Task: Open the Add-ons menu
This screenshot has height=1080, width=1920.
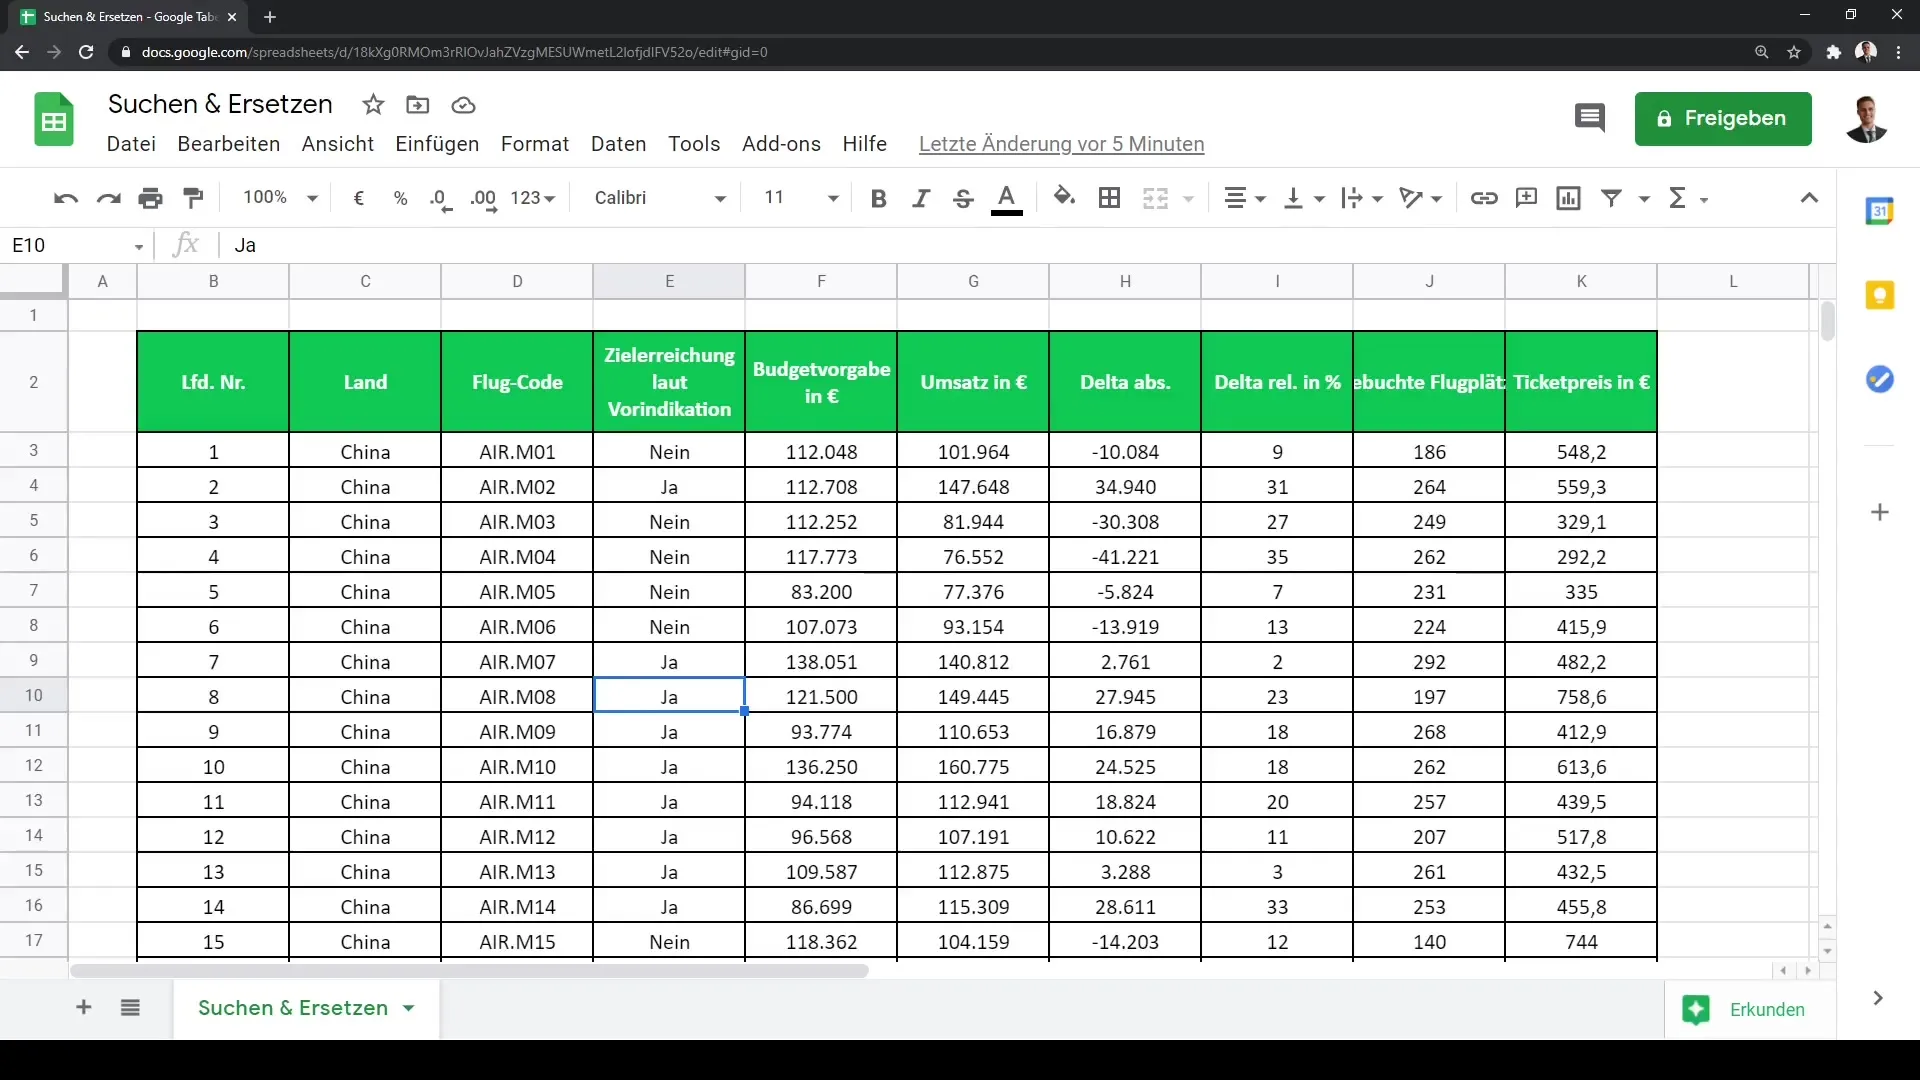Action: tap(781, 144)
